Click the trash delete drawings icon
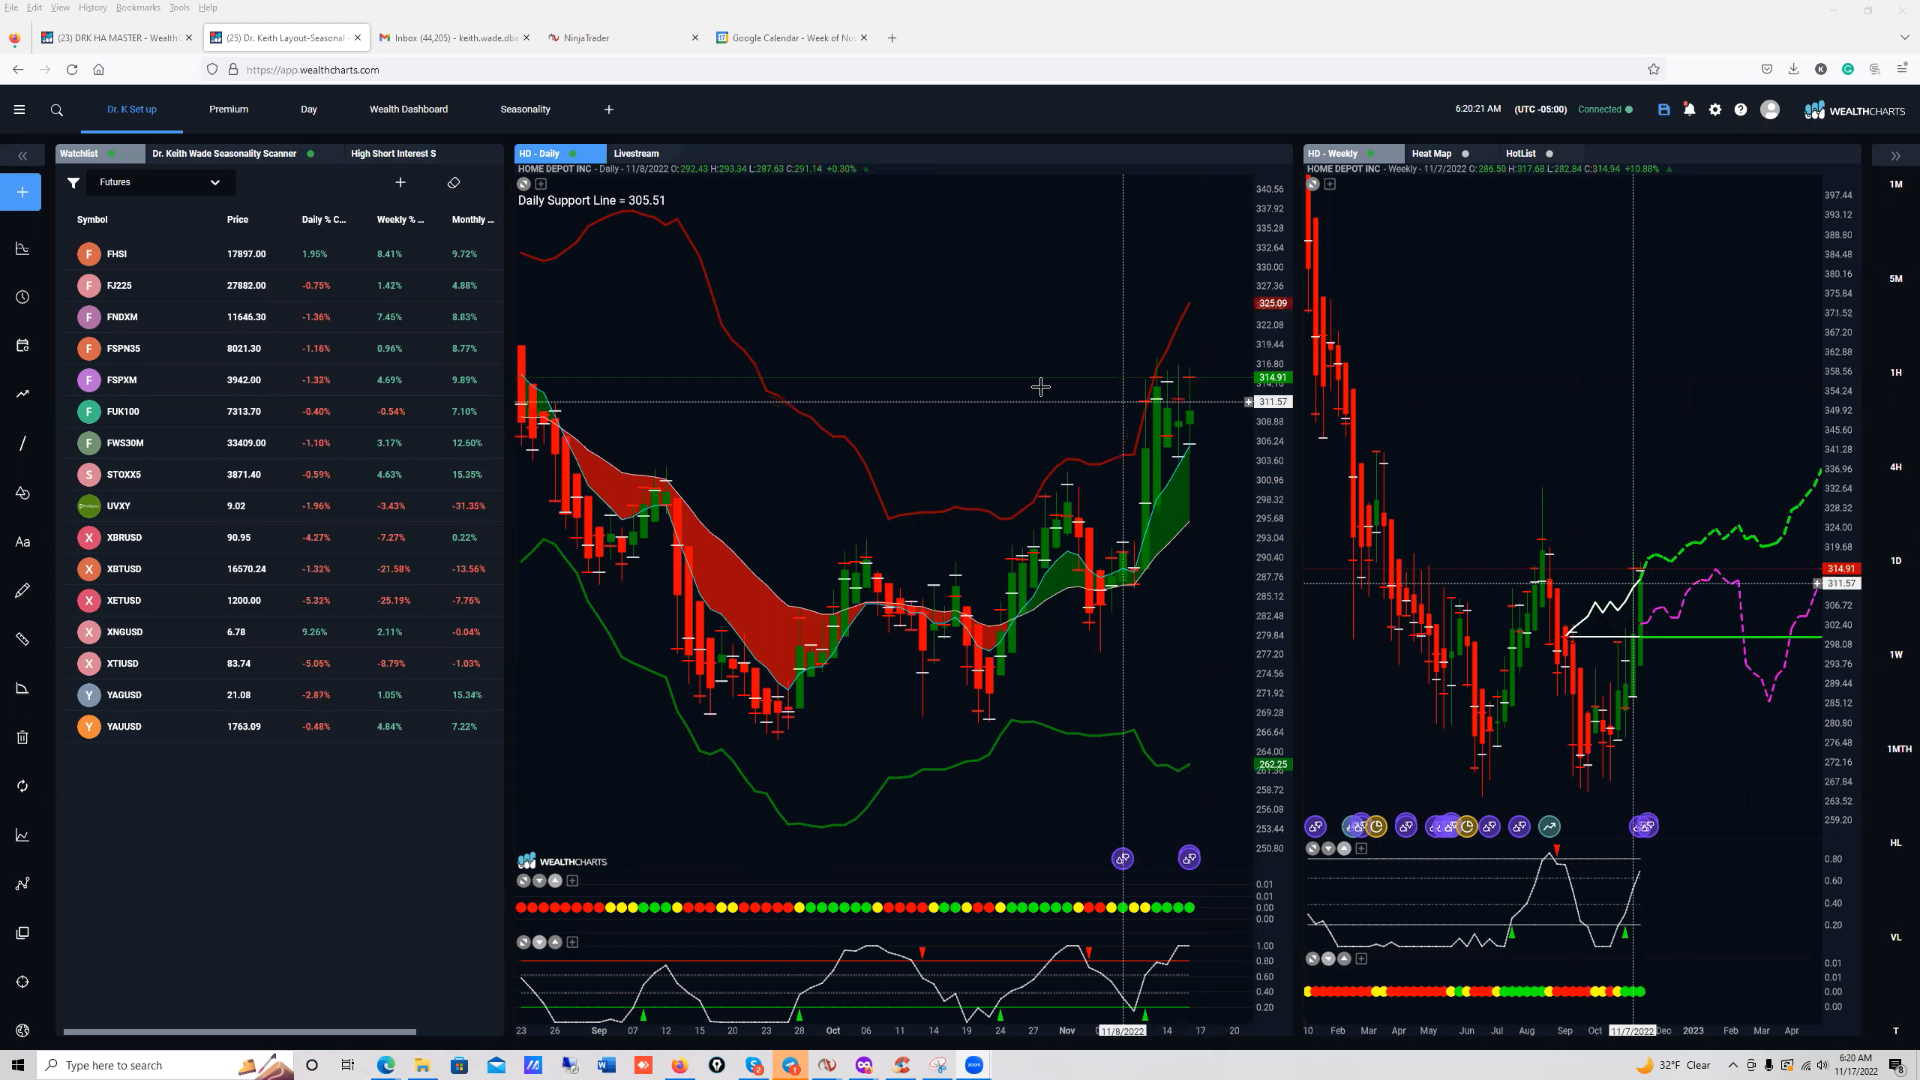 point(22,737)
